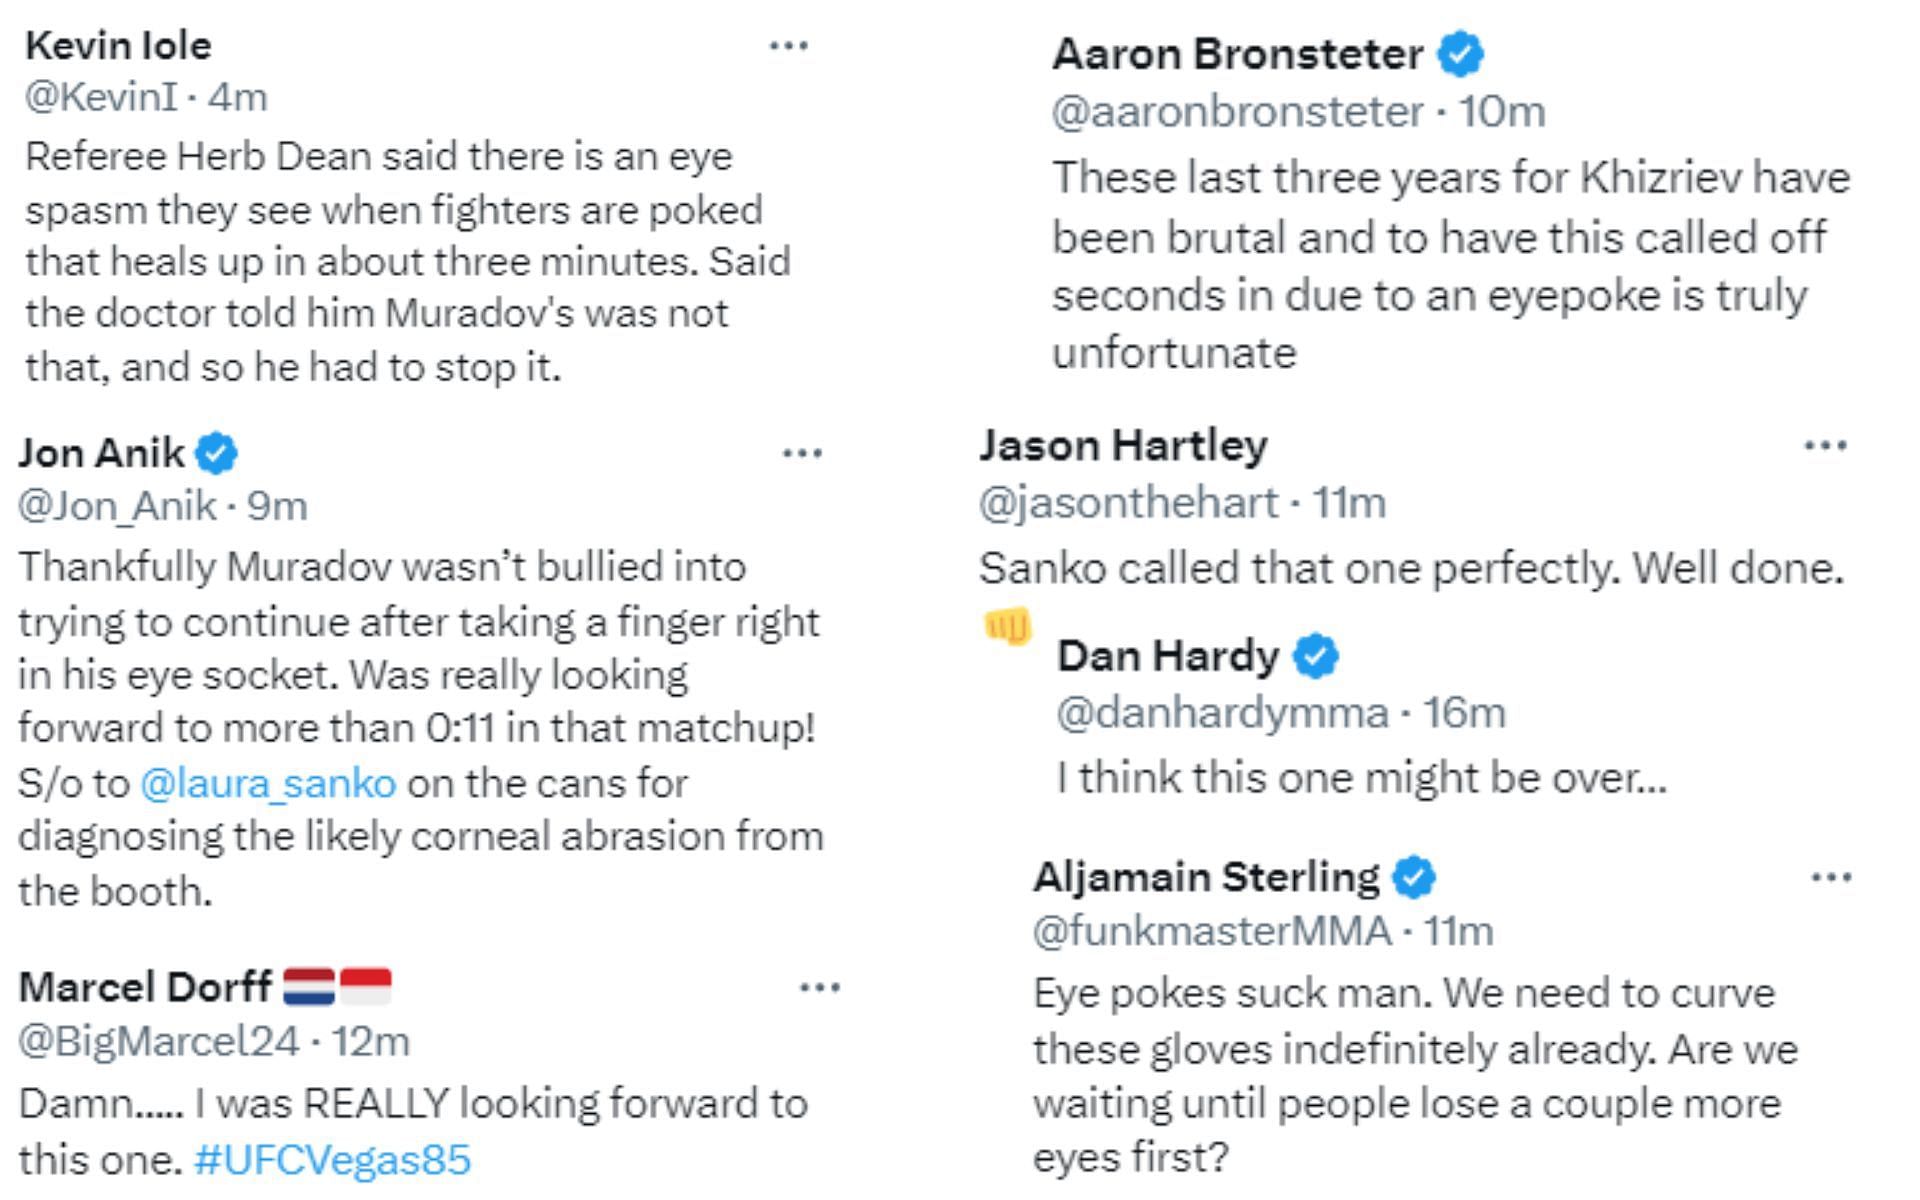This screenshot has height=1200, width=1920.
Task: Open the @funkmasterMMA handle
Action: (1212, 932)
